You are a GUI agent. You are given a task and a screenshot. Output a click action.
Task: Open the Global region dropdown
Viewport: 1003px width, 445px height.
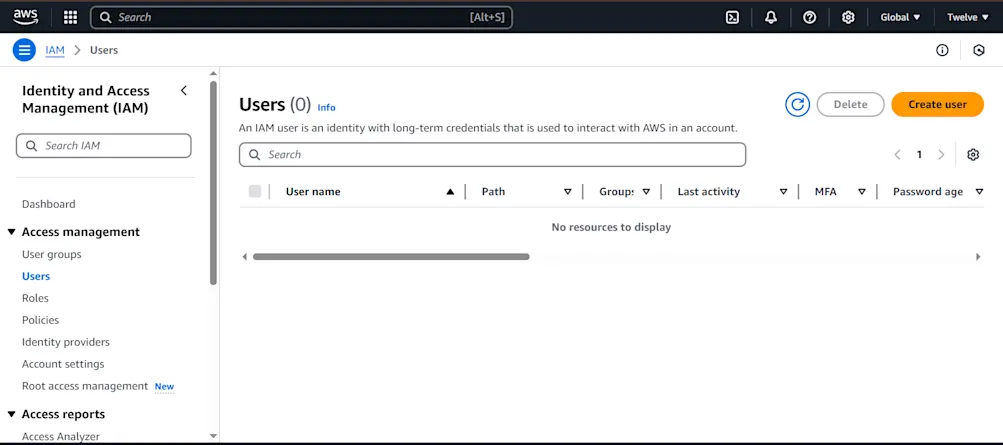click(900, 17)
